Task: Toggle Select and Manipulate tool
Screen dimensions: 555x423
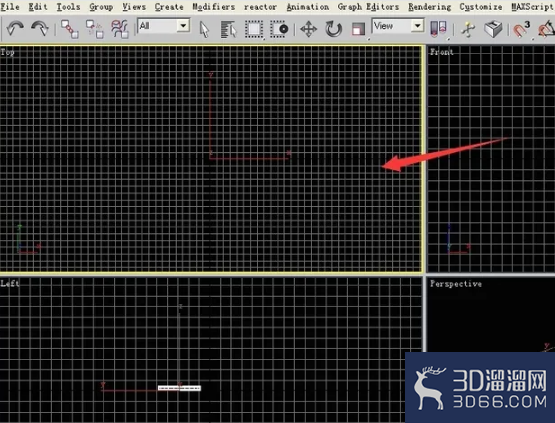Action: point(468,29)
